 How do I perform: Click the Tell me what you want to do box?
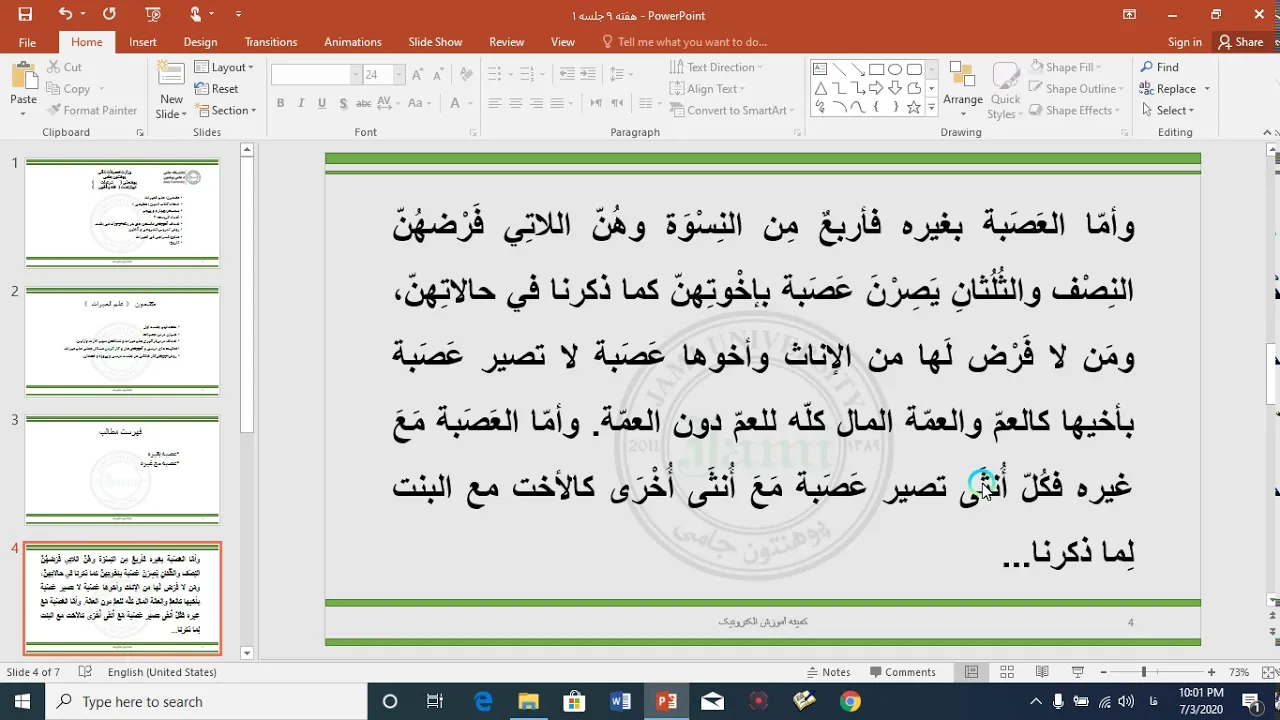685,42
